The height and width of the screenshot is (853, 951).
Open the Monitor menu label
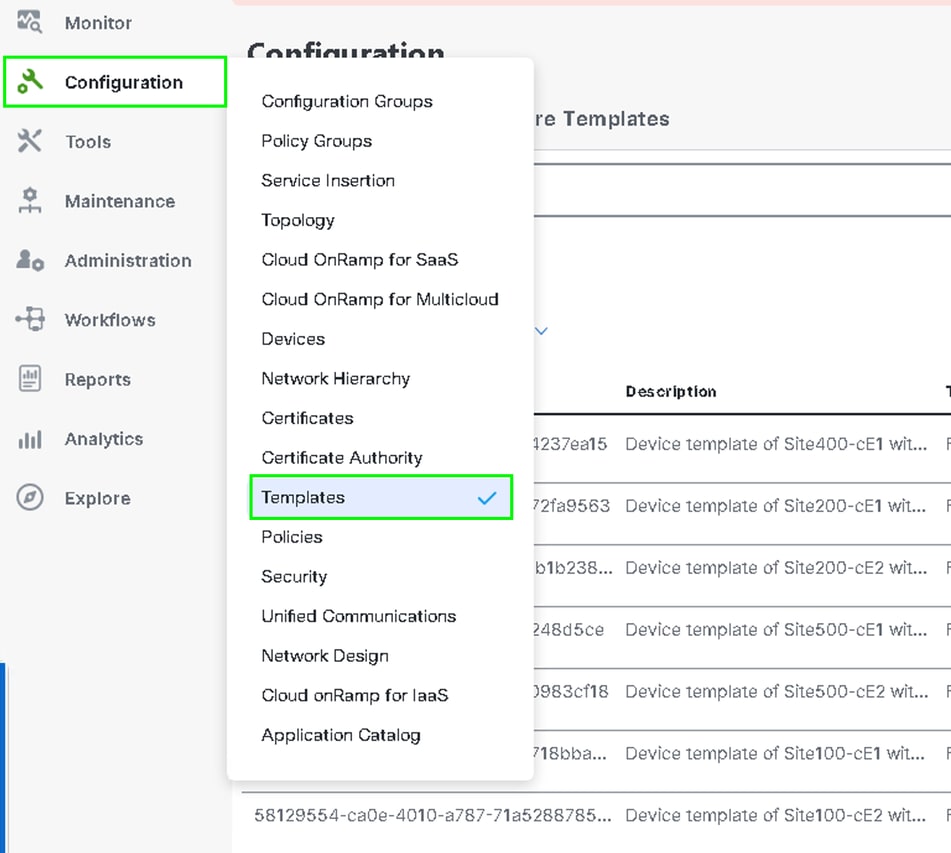click(98, 23)
